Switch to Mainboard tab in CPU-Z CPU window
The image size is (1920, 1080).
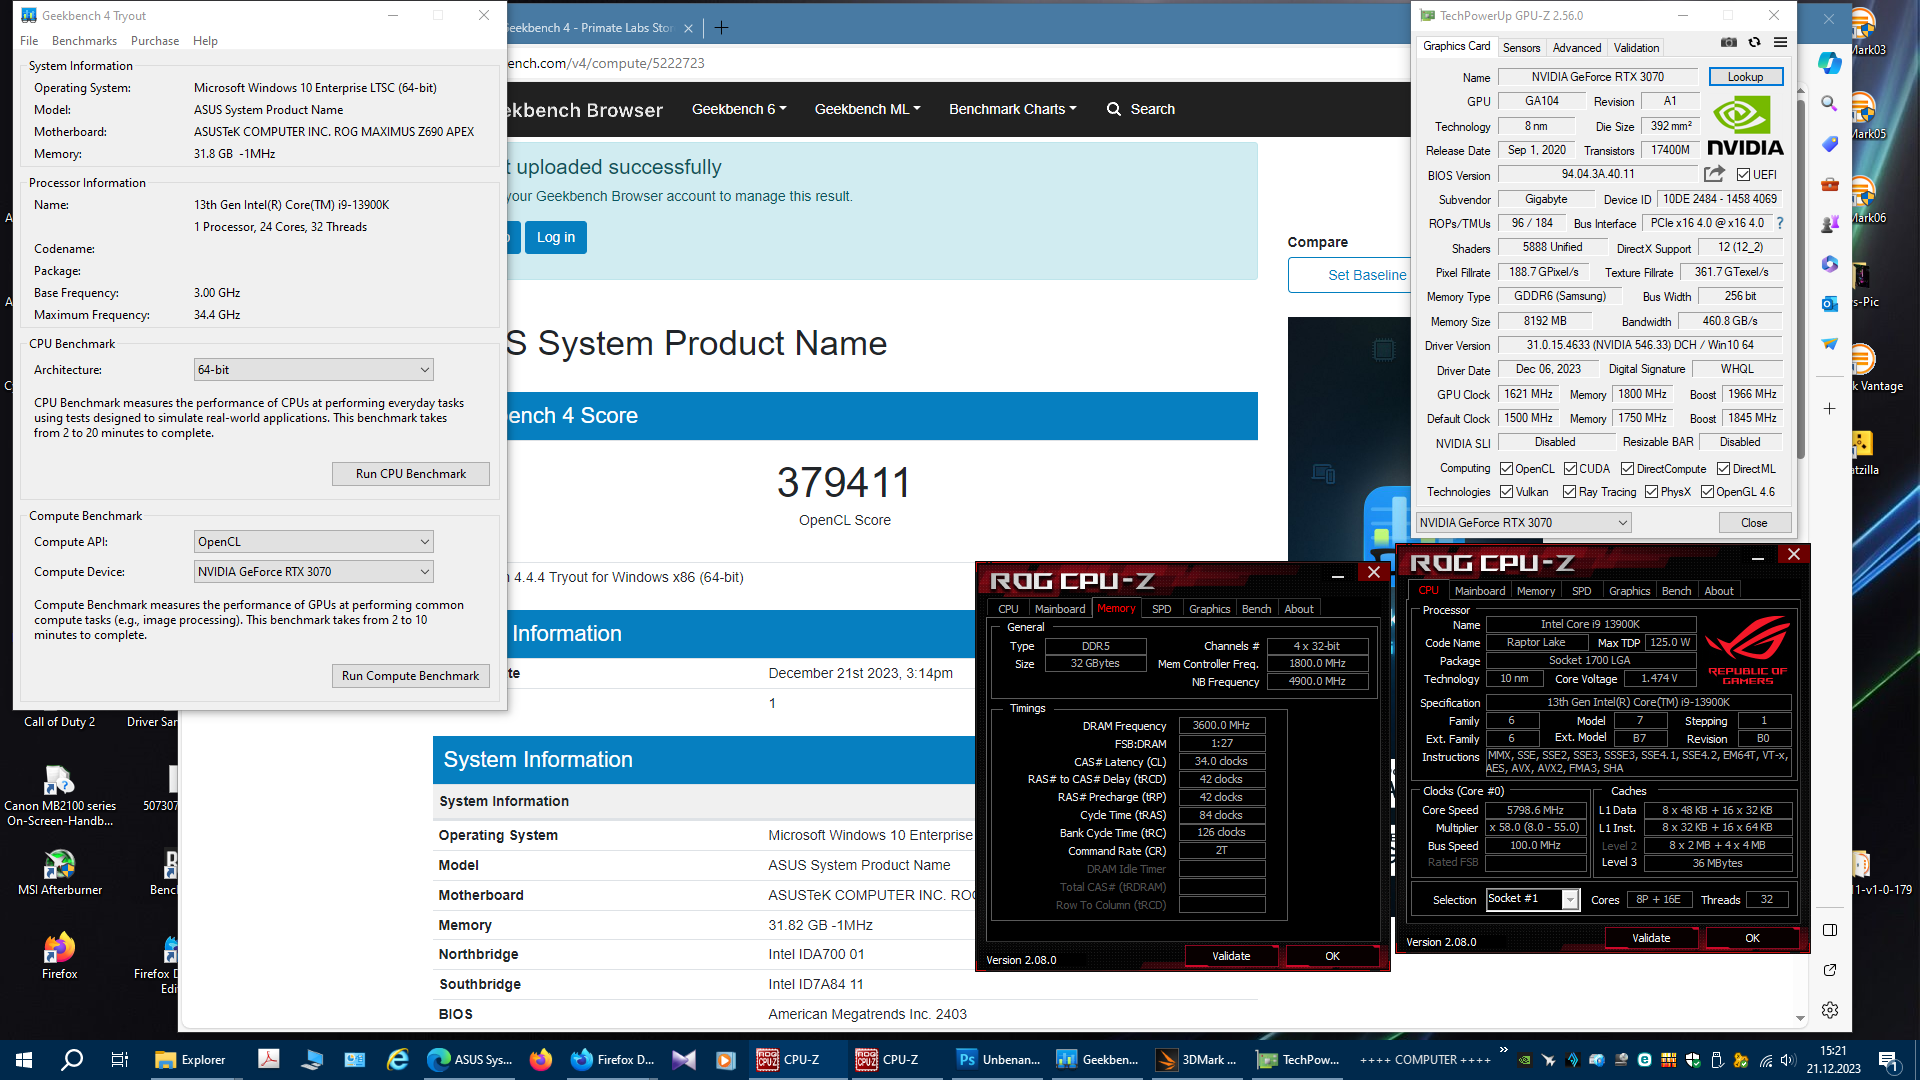tap(1479, 591)
